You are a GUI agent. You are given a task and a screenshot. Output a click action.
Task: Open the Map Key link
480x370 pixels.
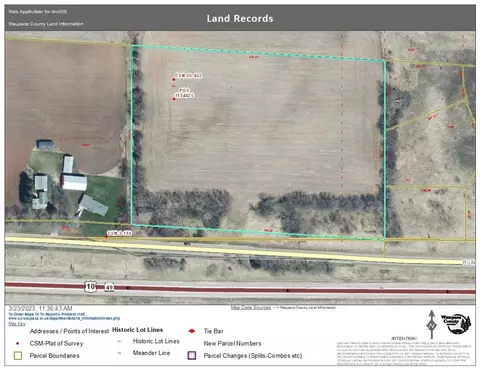(17, 324)
